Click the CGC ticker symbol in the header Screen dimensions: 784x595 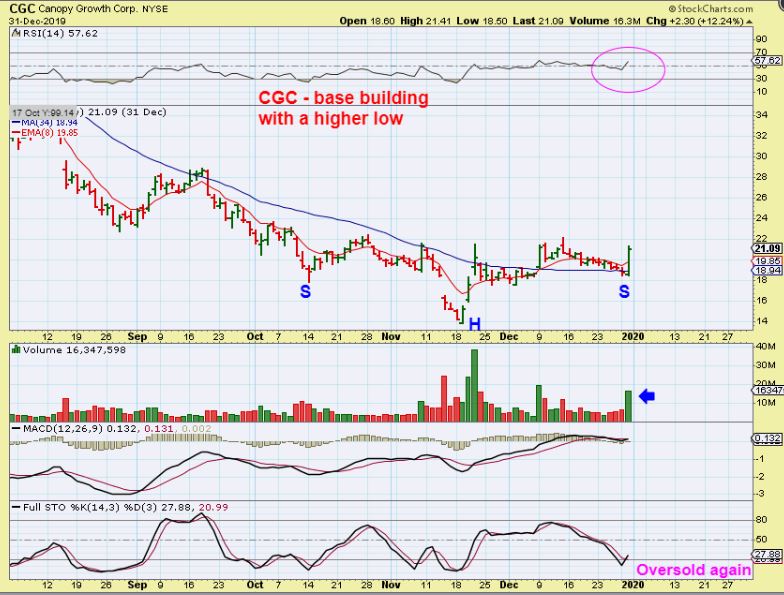[22, 8]
